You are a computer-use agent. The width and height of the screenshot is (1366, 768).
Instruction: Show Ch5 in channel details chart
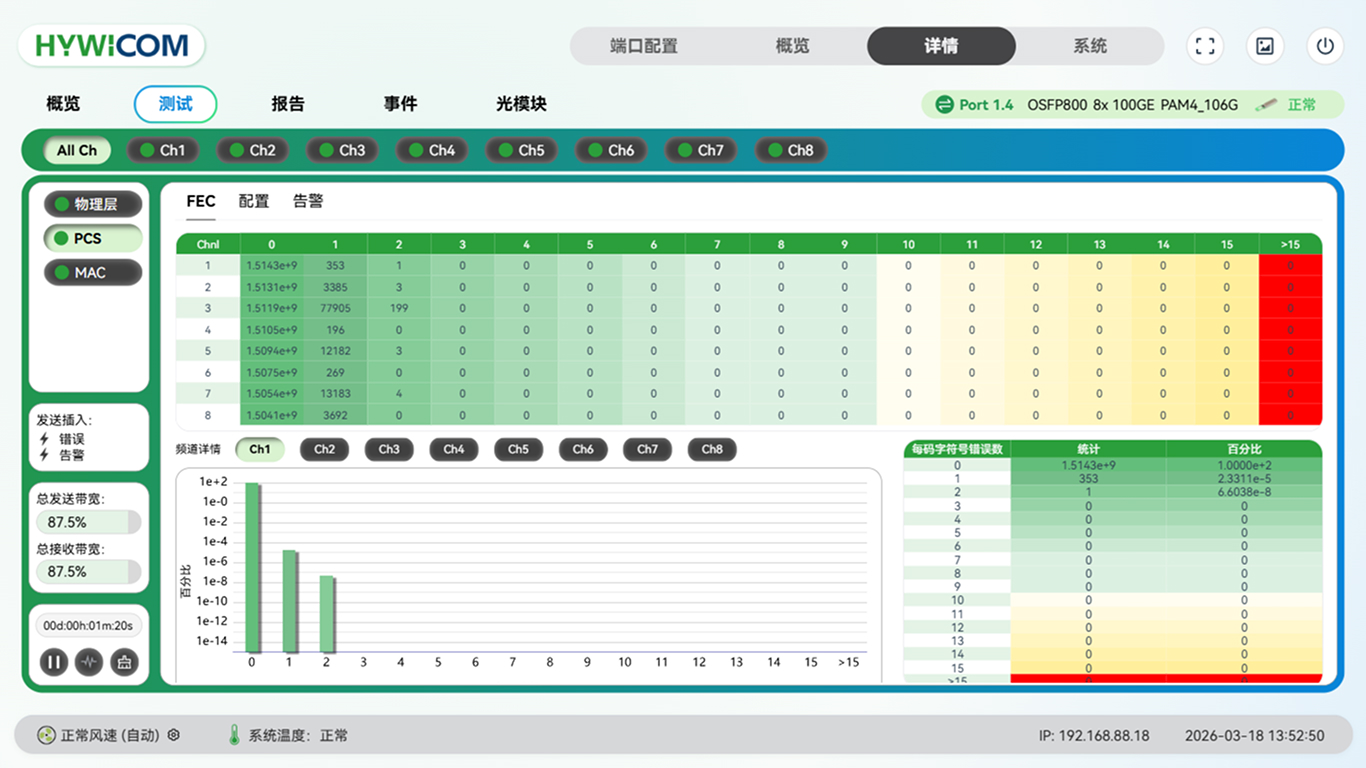click(x=518, y=449)
